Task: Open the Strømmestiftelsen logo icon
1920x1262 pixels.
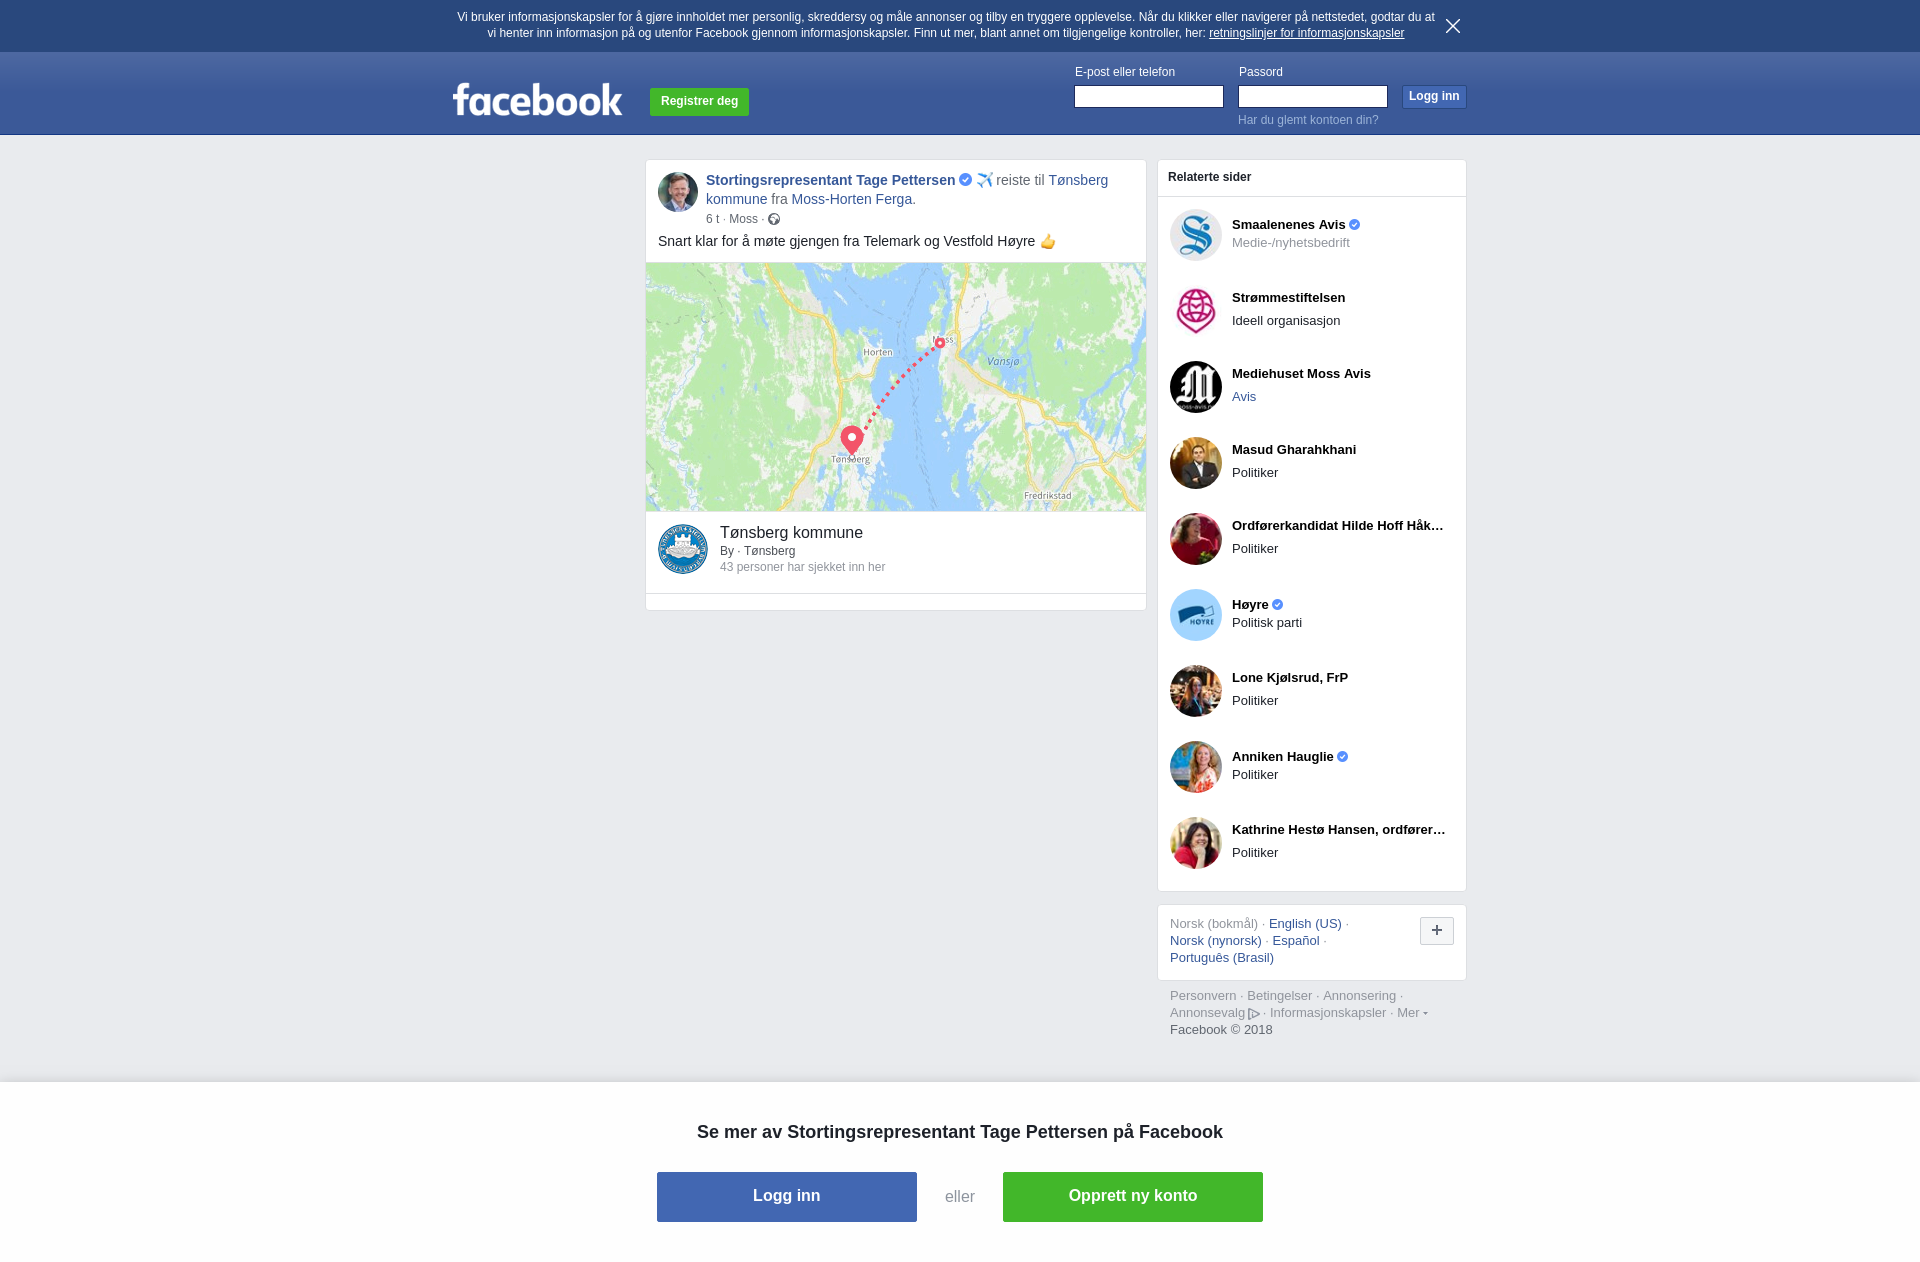Action: click(x=1196, y=311)
